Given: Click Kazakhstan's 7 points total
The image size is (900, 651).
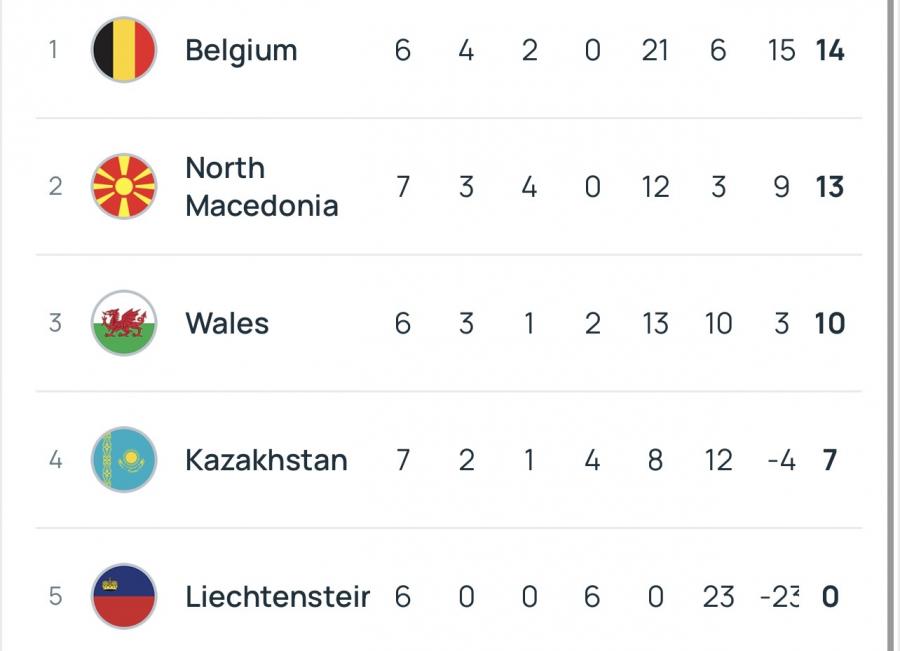Looking at the screenshot, I should [x=830, y=460].
